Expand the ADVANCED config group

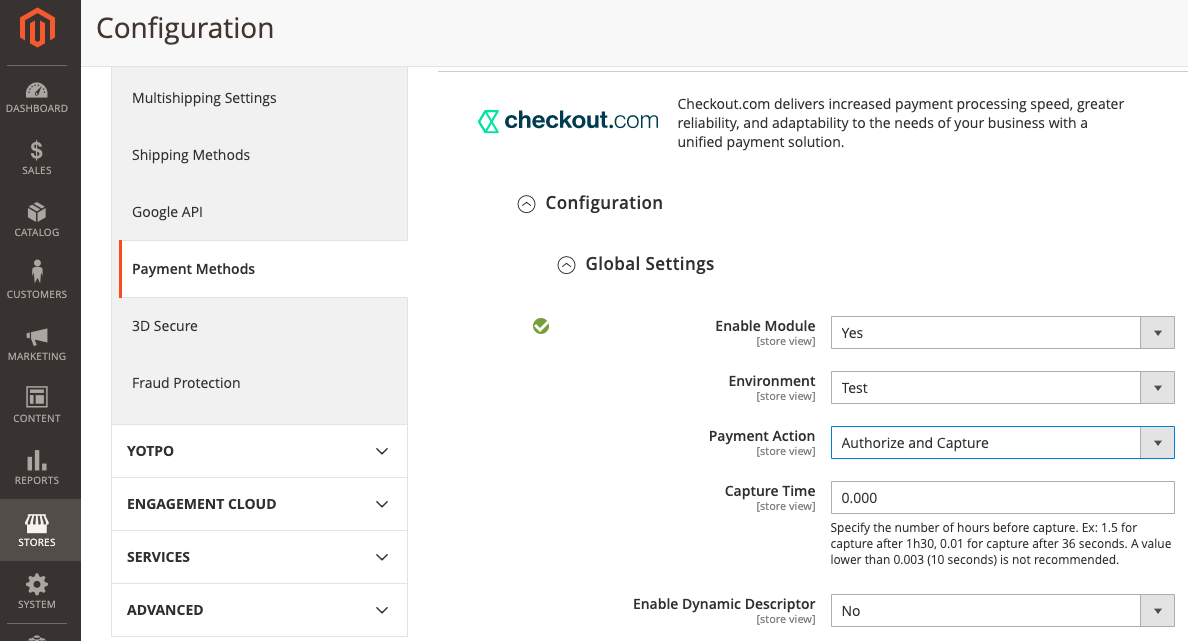(x=259, y=610)
